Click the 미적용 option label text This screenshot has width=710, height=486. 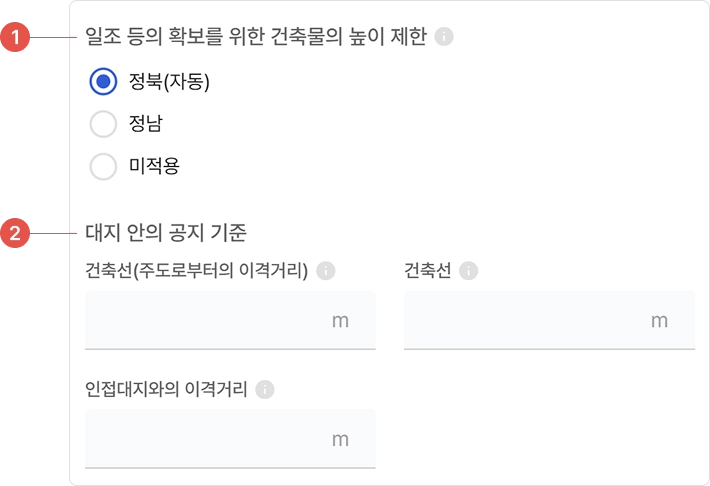pyautogui.click(x=154, y=166)
